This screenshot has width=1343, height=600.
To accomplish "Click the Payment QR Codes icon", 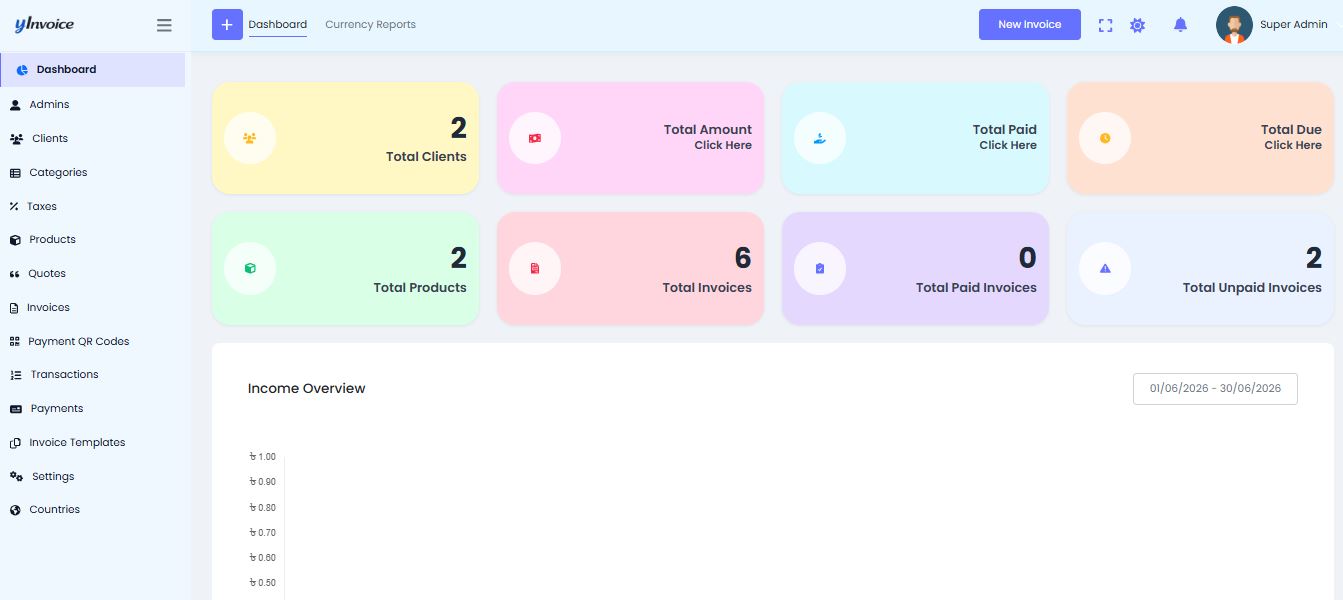I will pos(15,341).
